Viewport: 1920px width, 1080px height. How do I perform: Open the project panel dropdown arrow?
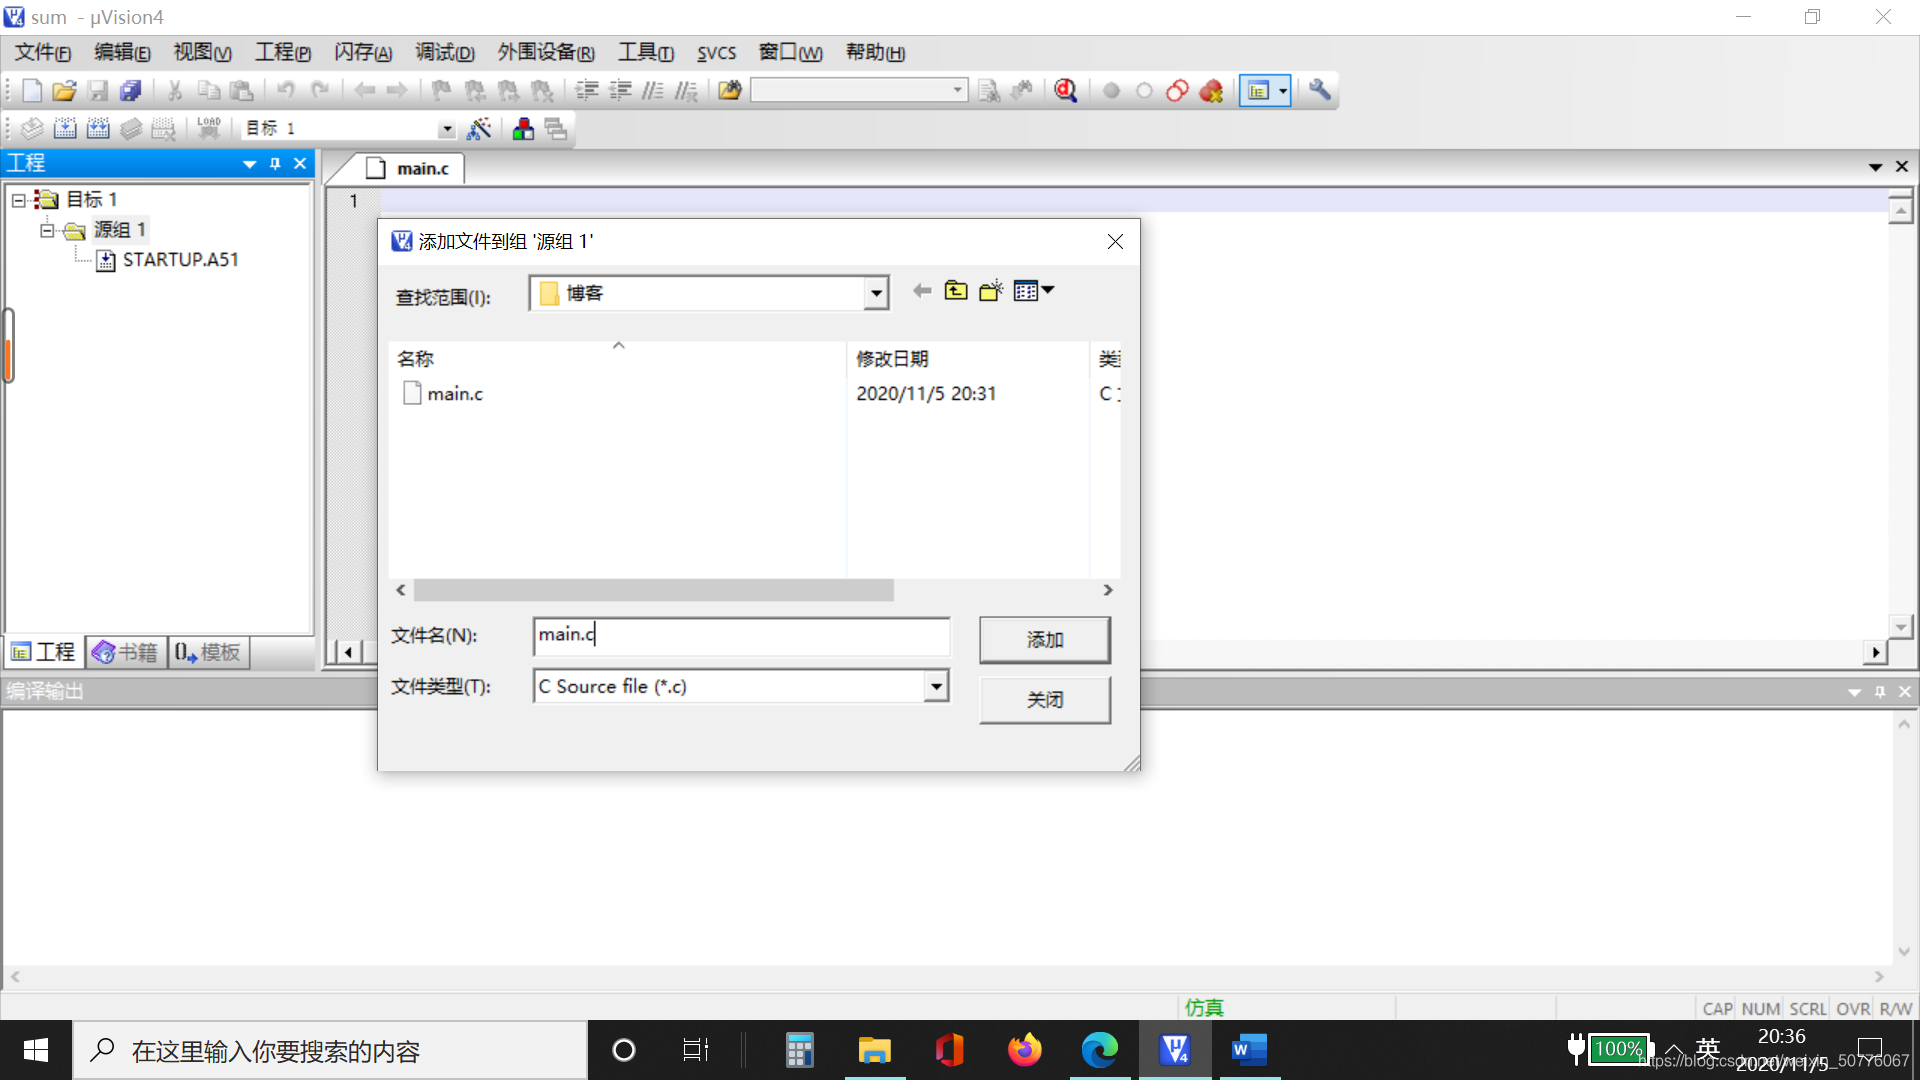249,164
